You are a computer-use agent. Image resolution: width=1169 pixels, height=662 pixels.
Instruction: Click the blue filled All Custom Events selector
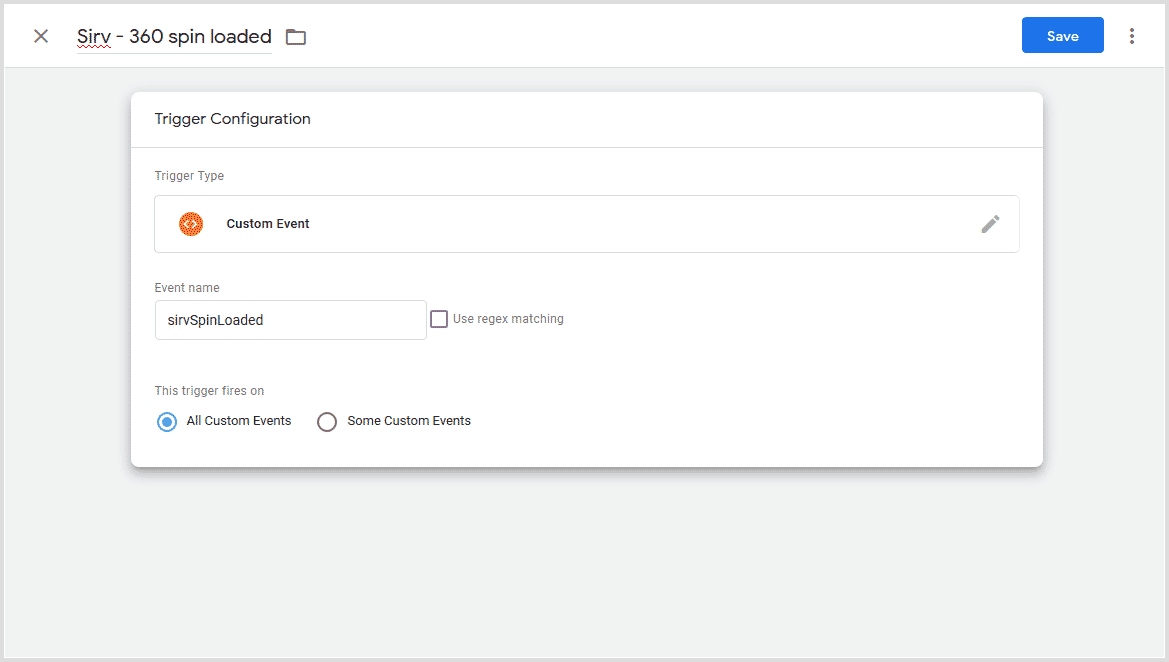167,421
